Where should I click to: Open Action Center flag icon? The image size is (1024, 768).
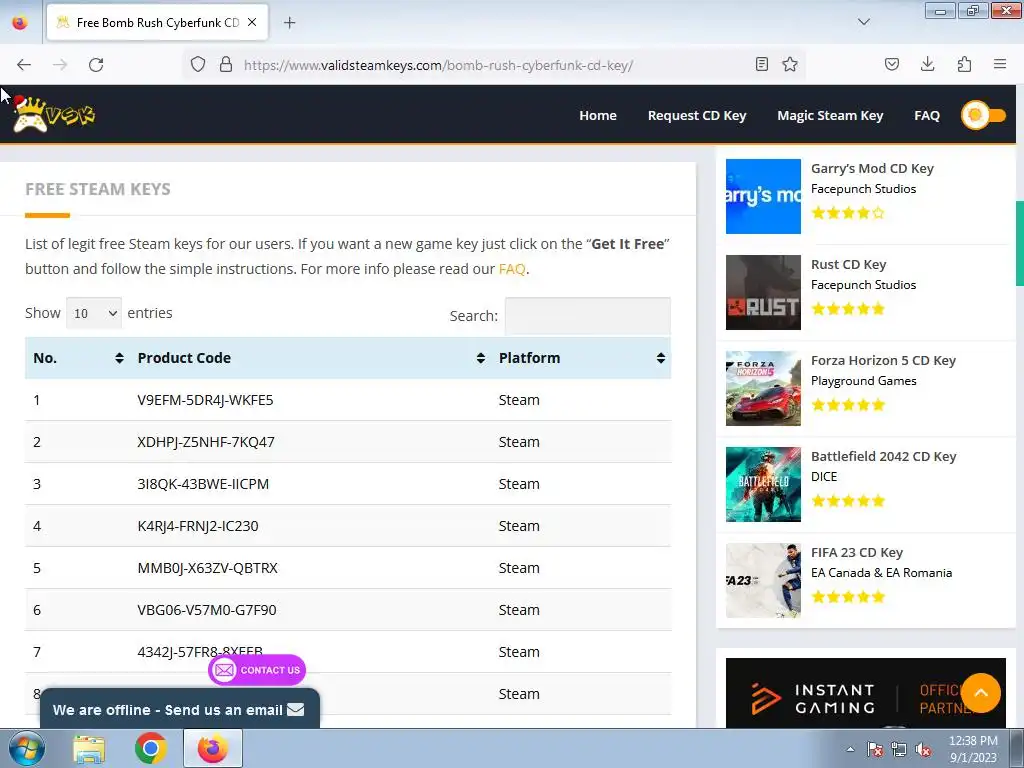875,750
